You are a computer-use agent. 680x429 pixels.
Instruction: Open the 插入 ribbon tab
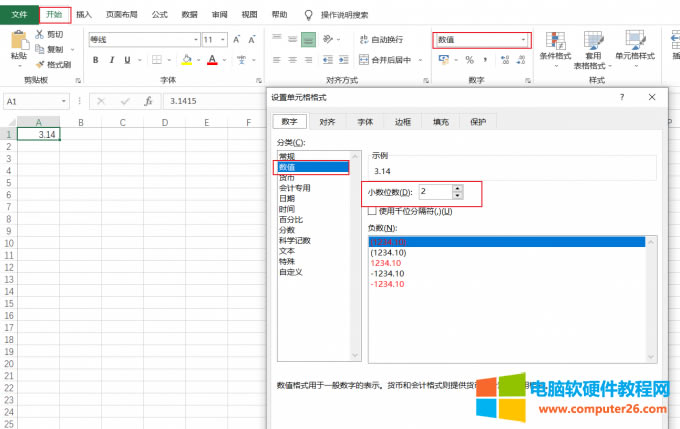(84, 15)
